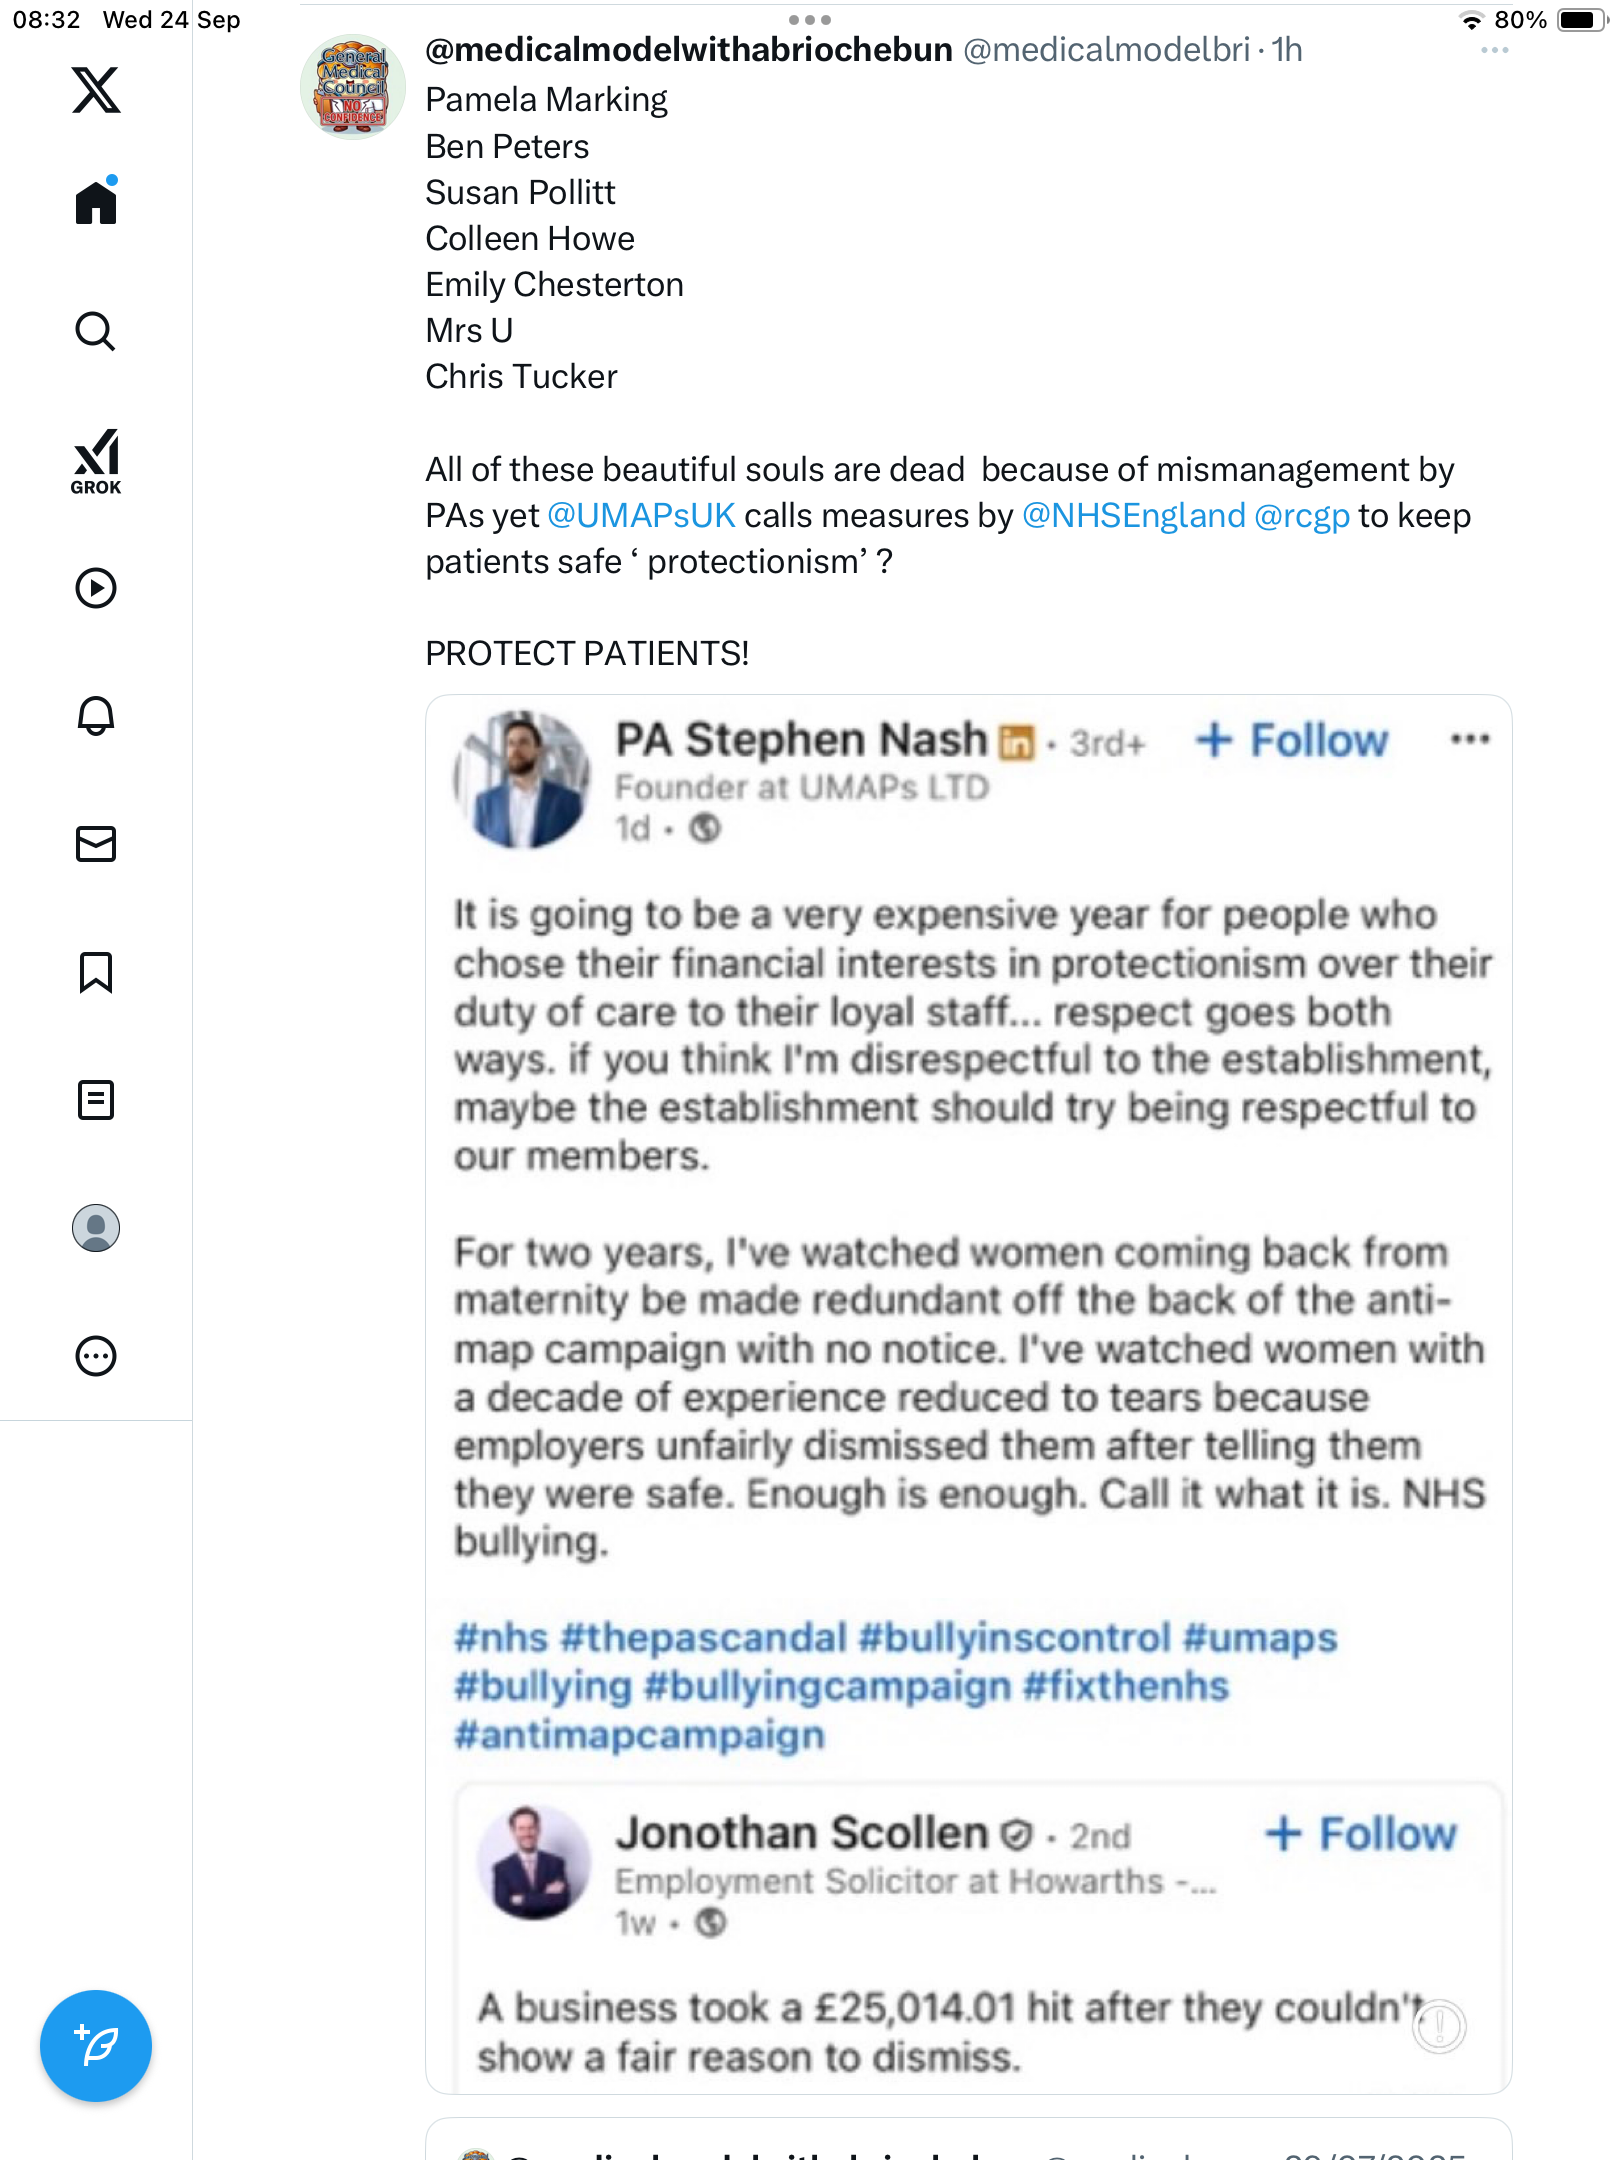Open the @NHSEngland mention
This screenshot has width=1620, height=2160.
[1133, 516]
